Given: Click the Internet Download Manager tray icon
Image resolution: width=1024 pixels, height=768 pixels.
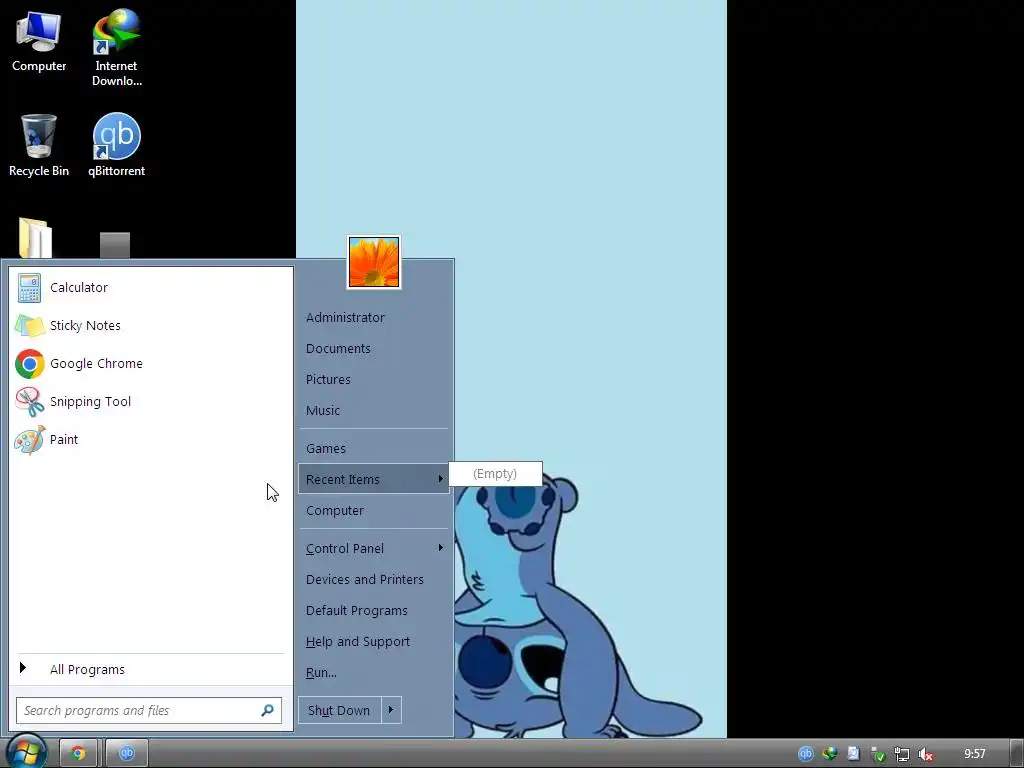Looking at the screenshot, I should click(x=829, y=754).
